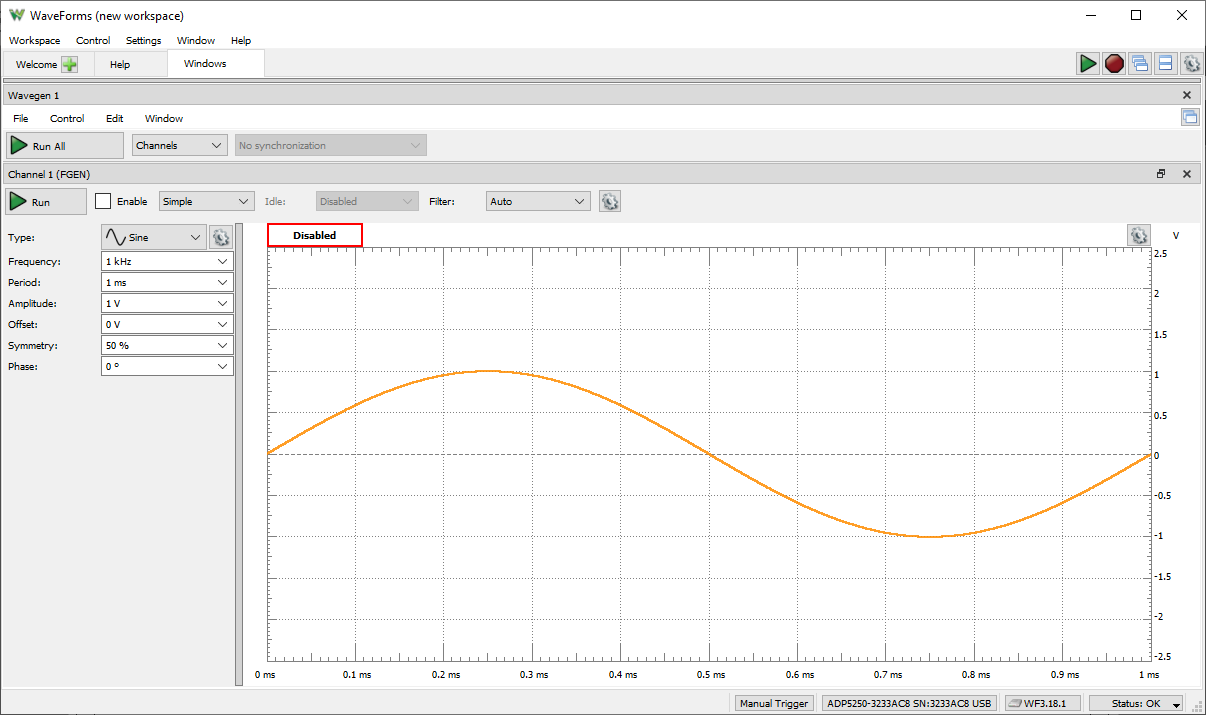The image size is (1206, 715).
Task: Open the Settings menu
Action: tap(143, 41)
